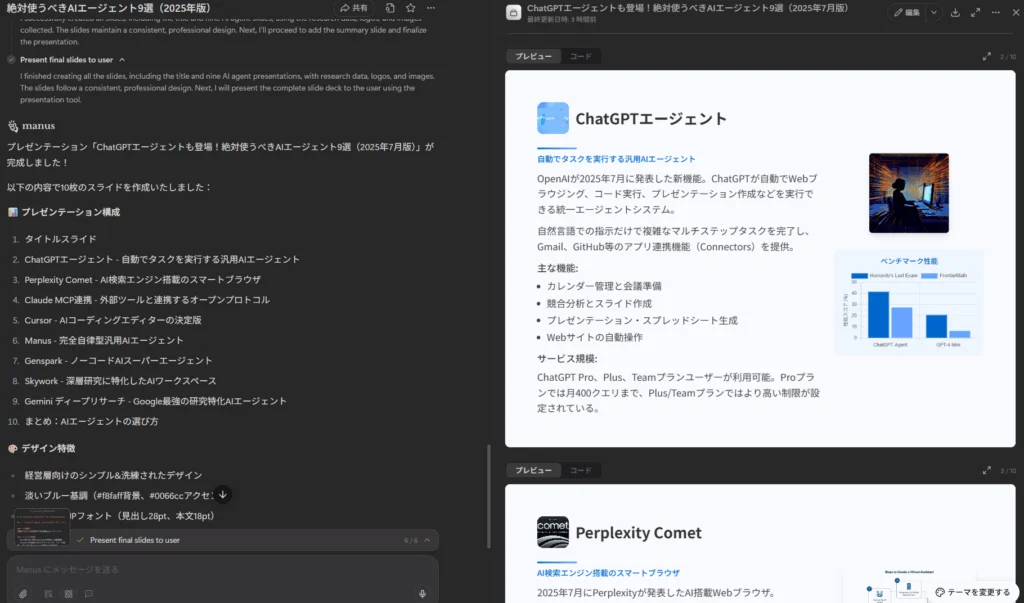Star this chat as a favorite

pos(410,8)
